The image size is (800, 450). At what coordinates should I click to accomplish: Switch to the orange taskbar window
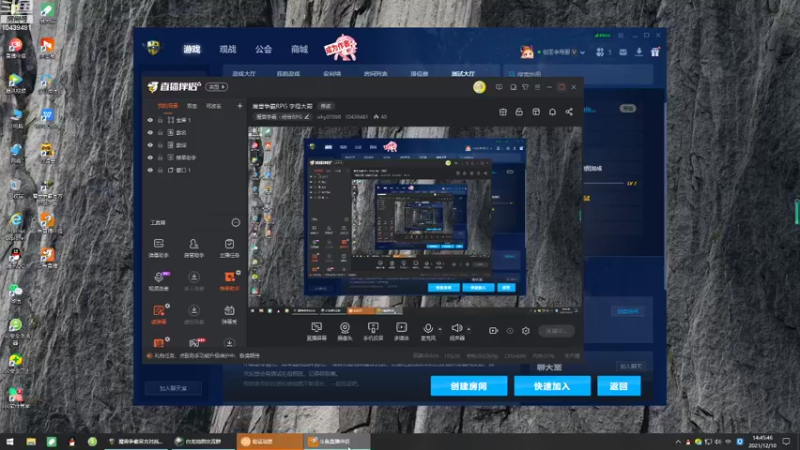269,441
